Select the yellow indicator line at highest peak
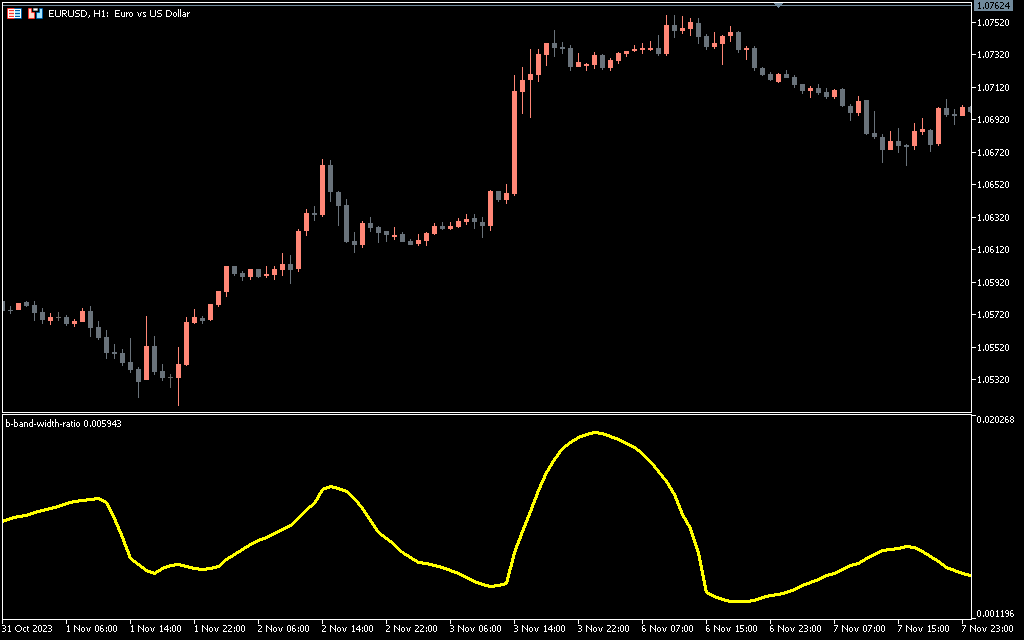Viewport: 1024px width, 640px height. click(x=596, y=432)
